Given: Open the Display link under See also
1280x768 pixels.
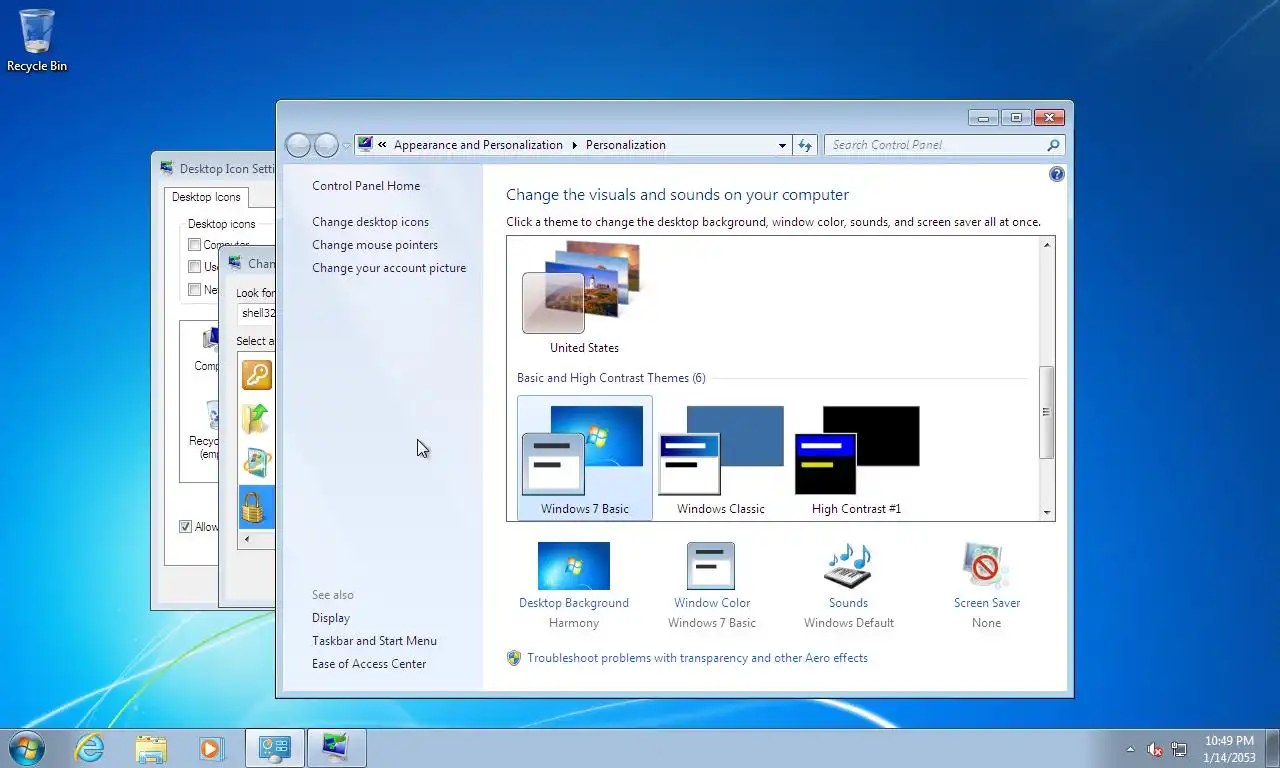Looking at the screenshot, I should [331, 618].
